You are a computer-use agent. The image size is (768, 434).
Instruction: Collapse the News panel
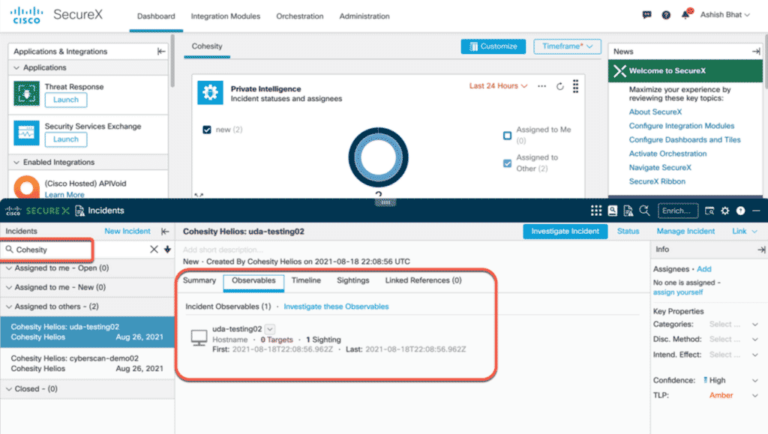click(x=755, y=51)
